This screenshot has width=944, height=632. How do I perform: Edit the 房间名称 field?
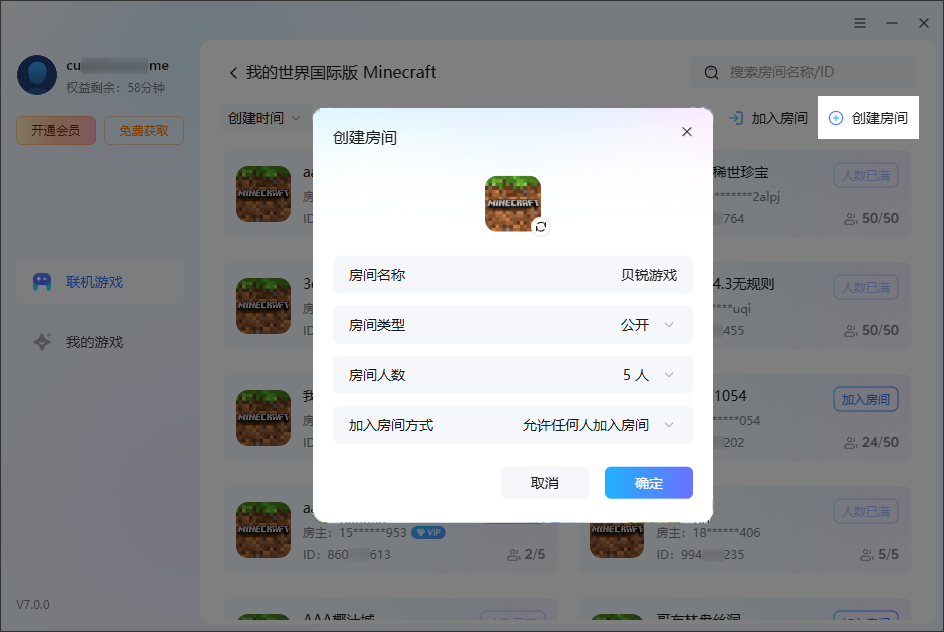[x=513, y=275]
